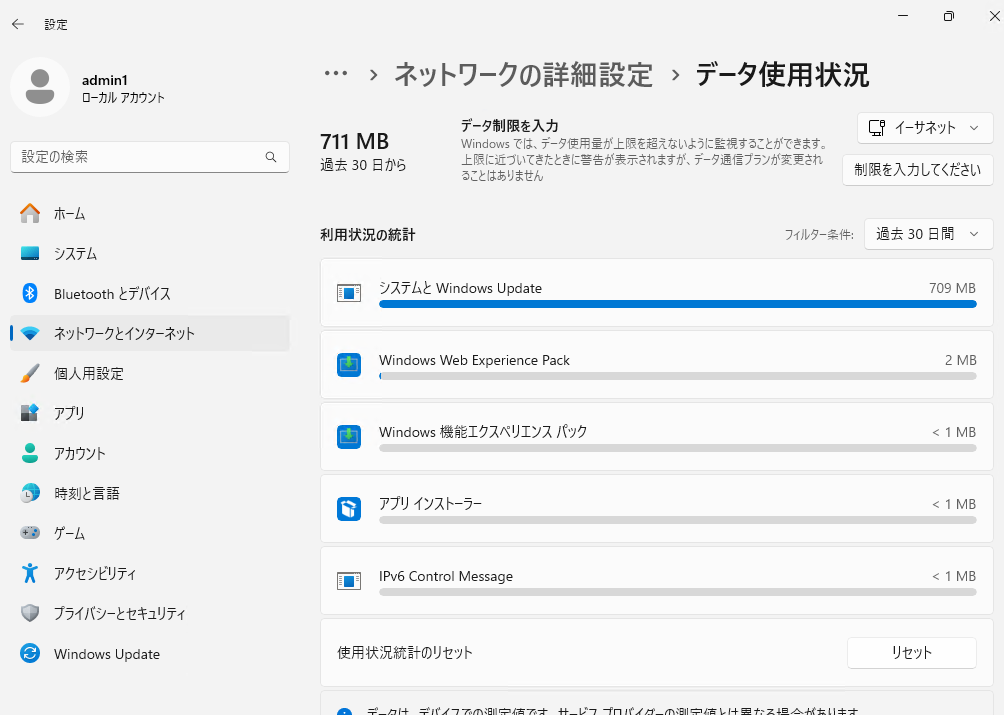Click the アカウント person icon
The image size is (1004, 715).
(30, 453)
